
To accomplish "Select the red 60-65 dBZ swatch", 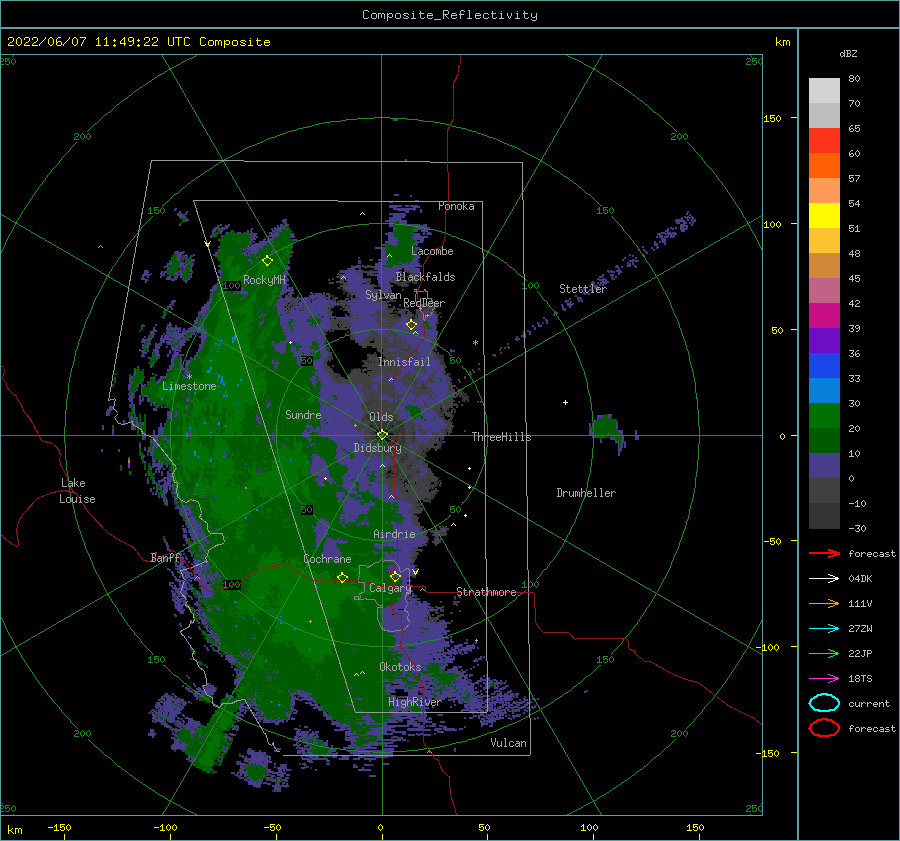I will click(x=824, y=141).
